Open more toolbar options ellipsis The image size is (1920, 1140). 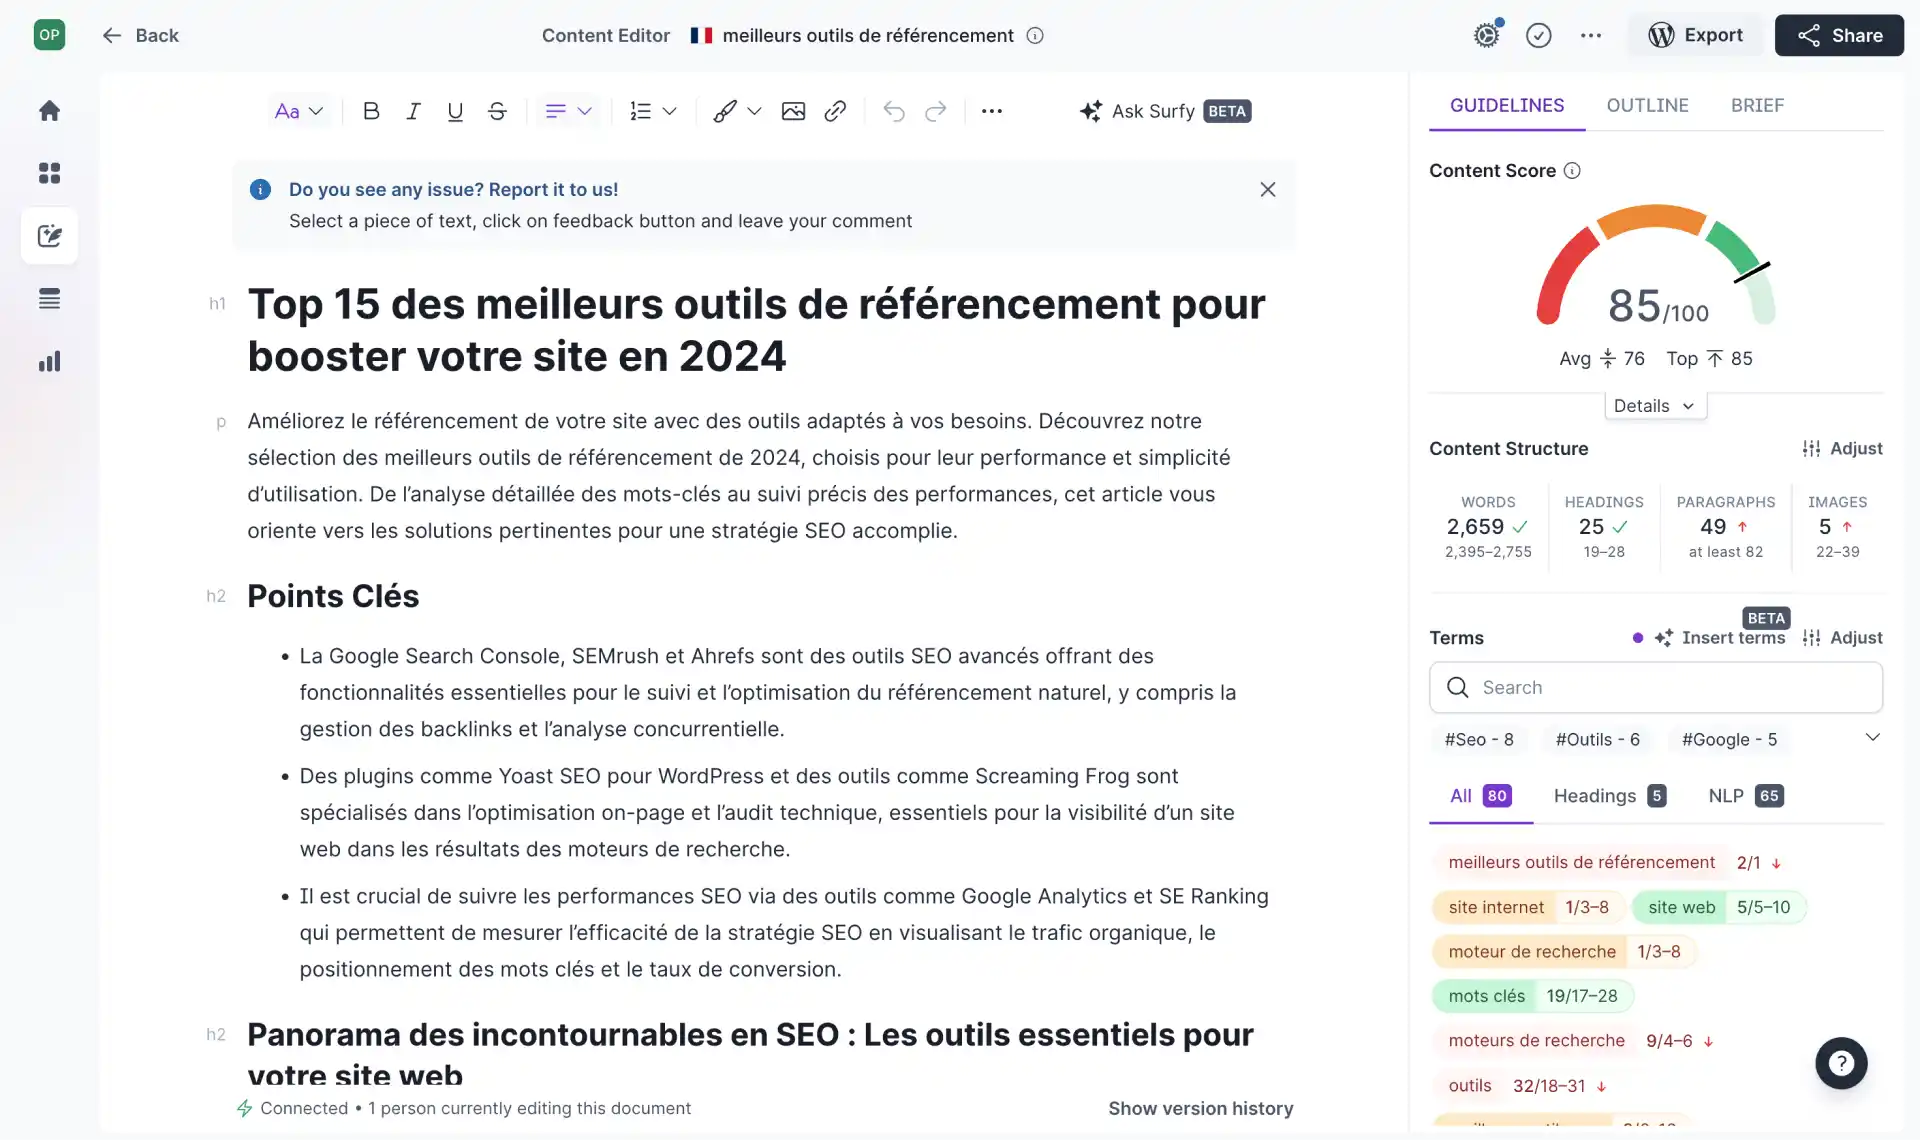[992, 111]
